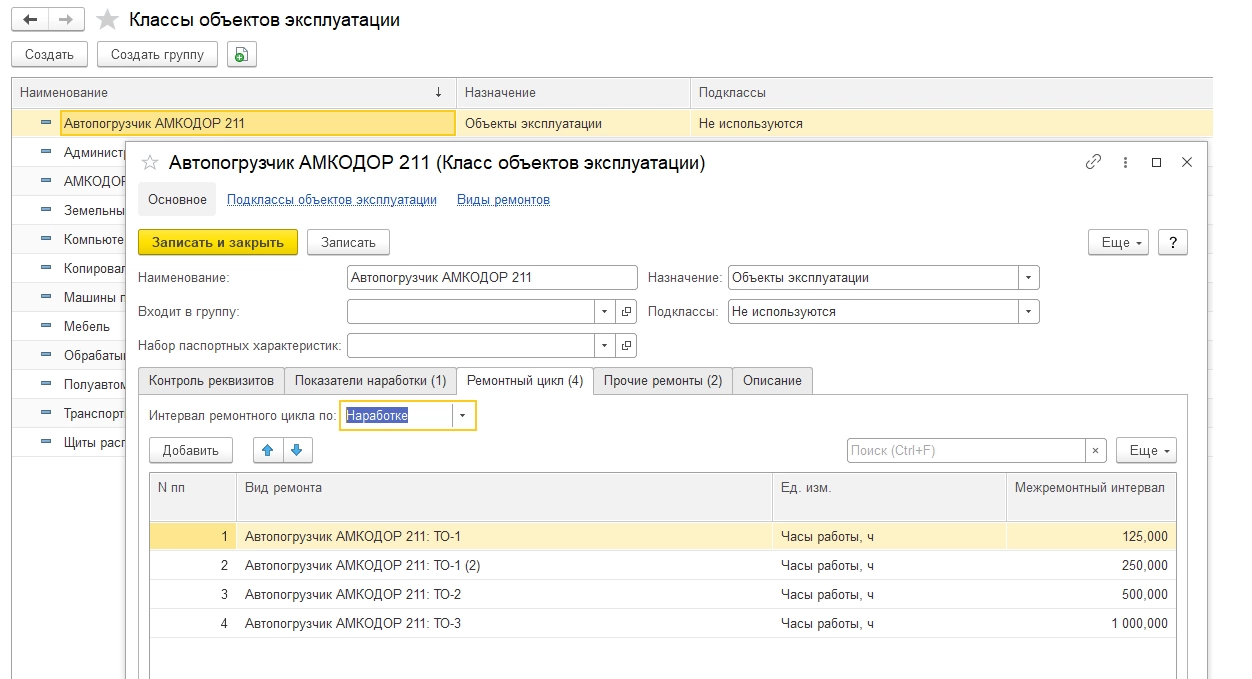Click the interval value 125,000

coord(1145,537)
